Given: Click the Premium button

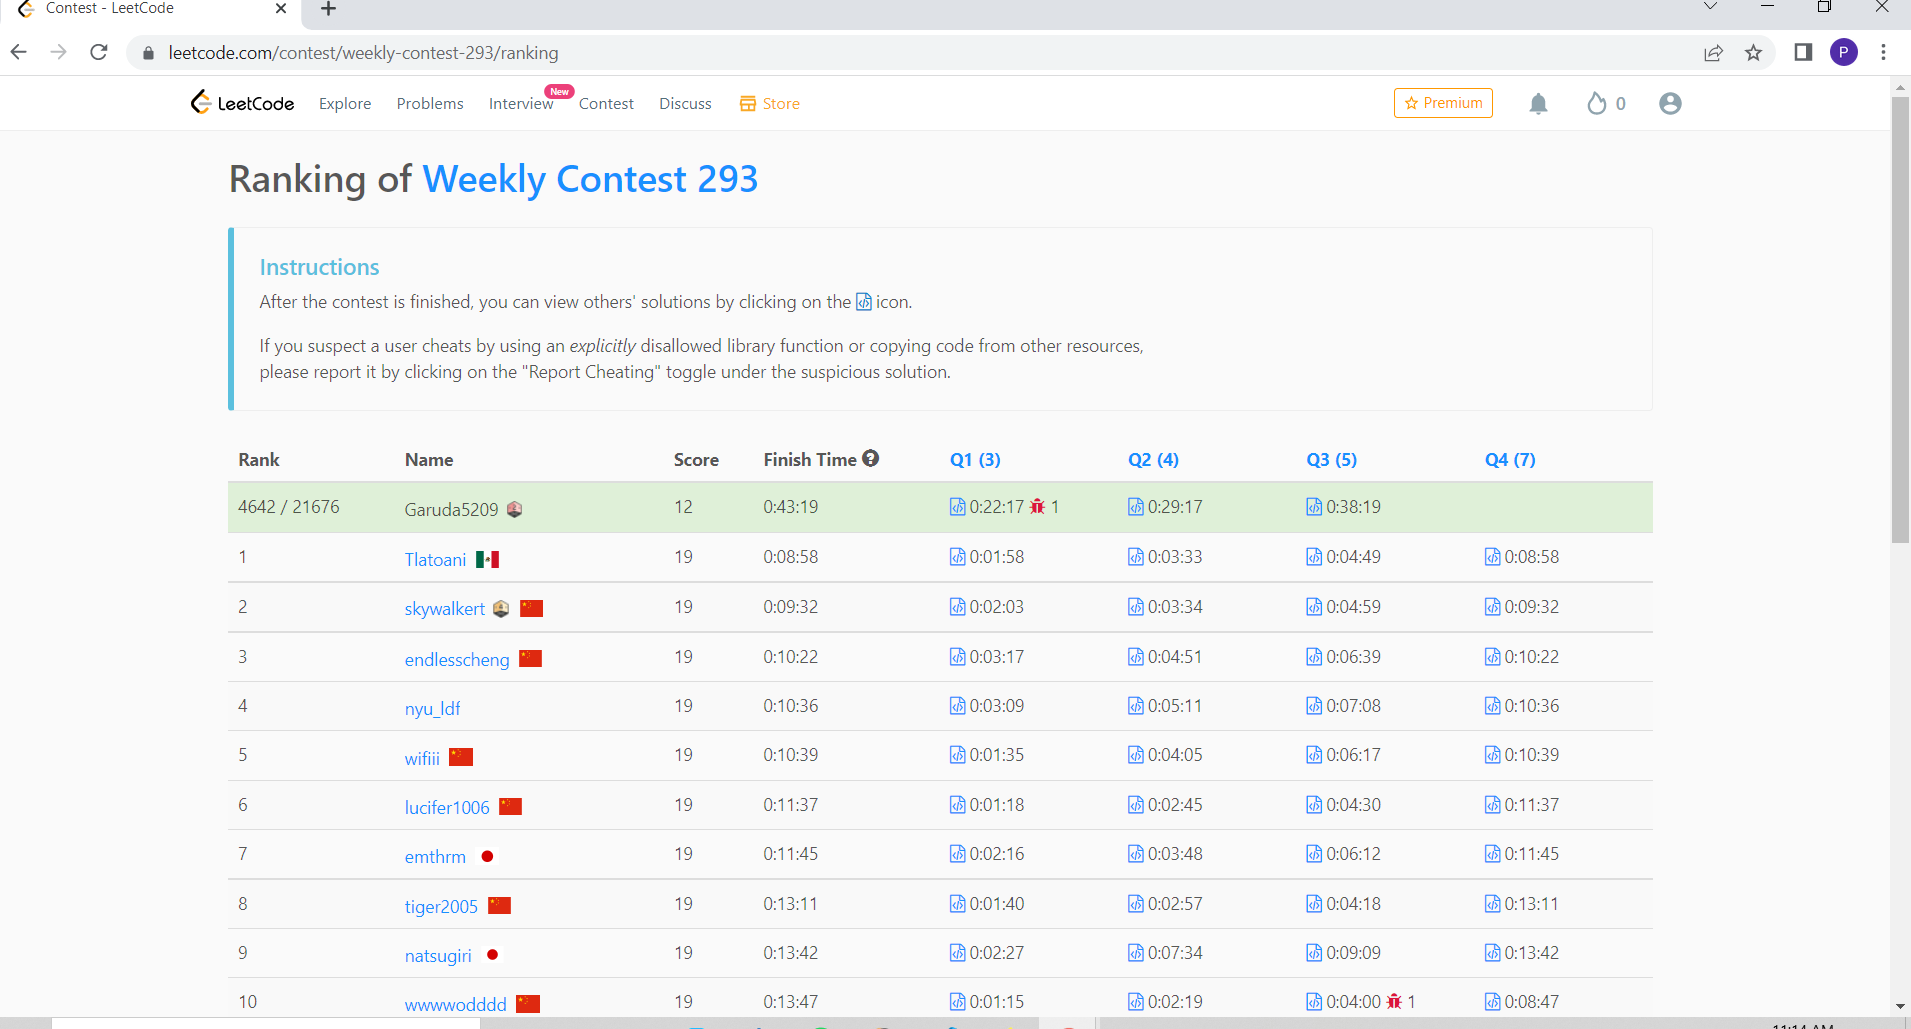Looking at the screenshot, I should (x=1443, y=103).
